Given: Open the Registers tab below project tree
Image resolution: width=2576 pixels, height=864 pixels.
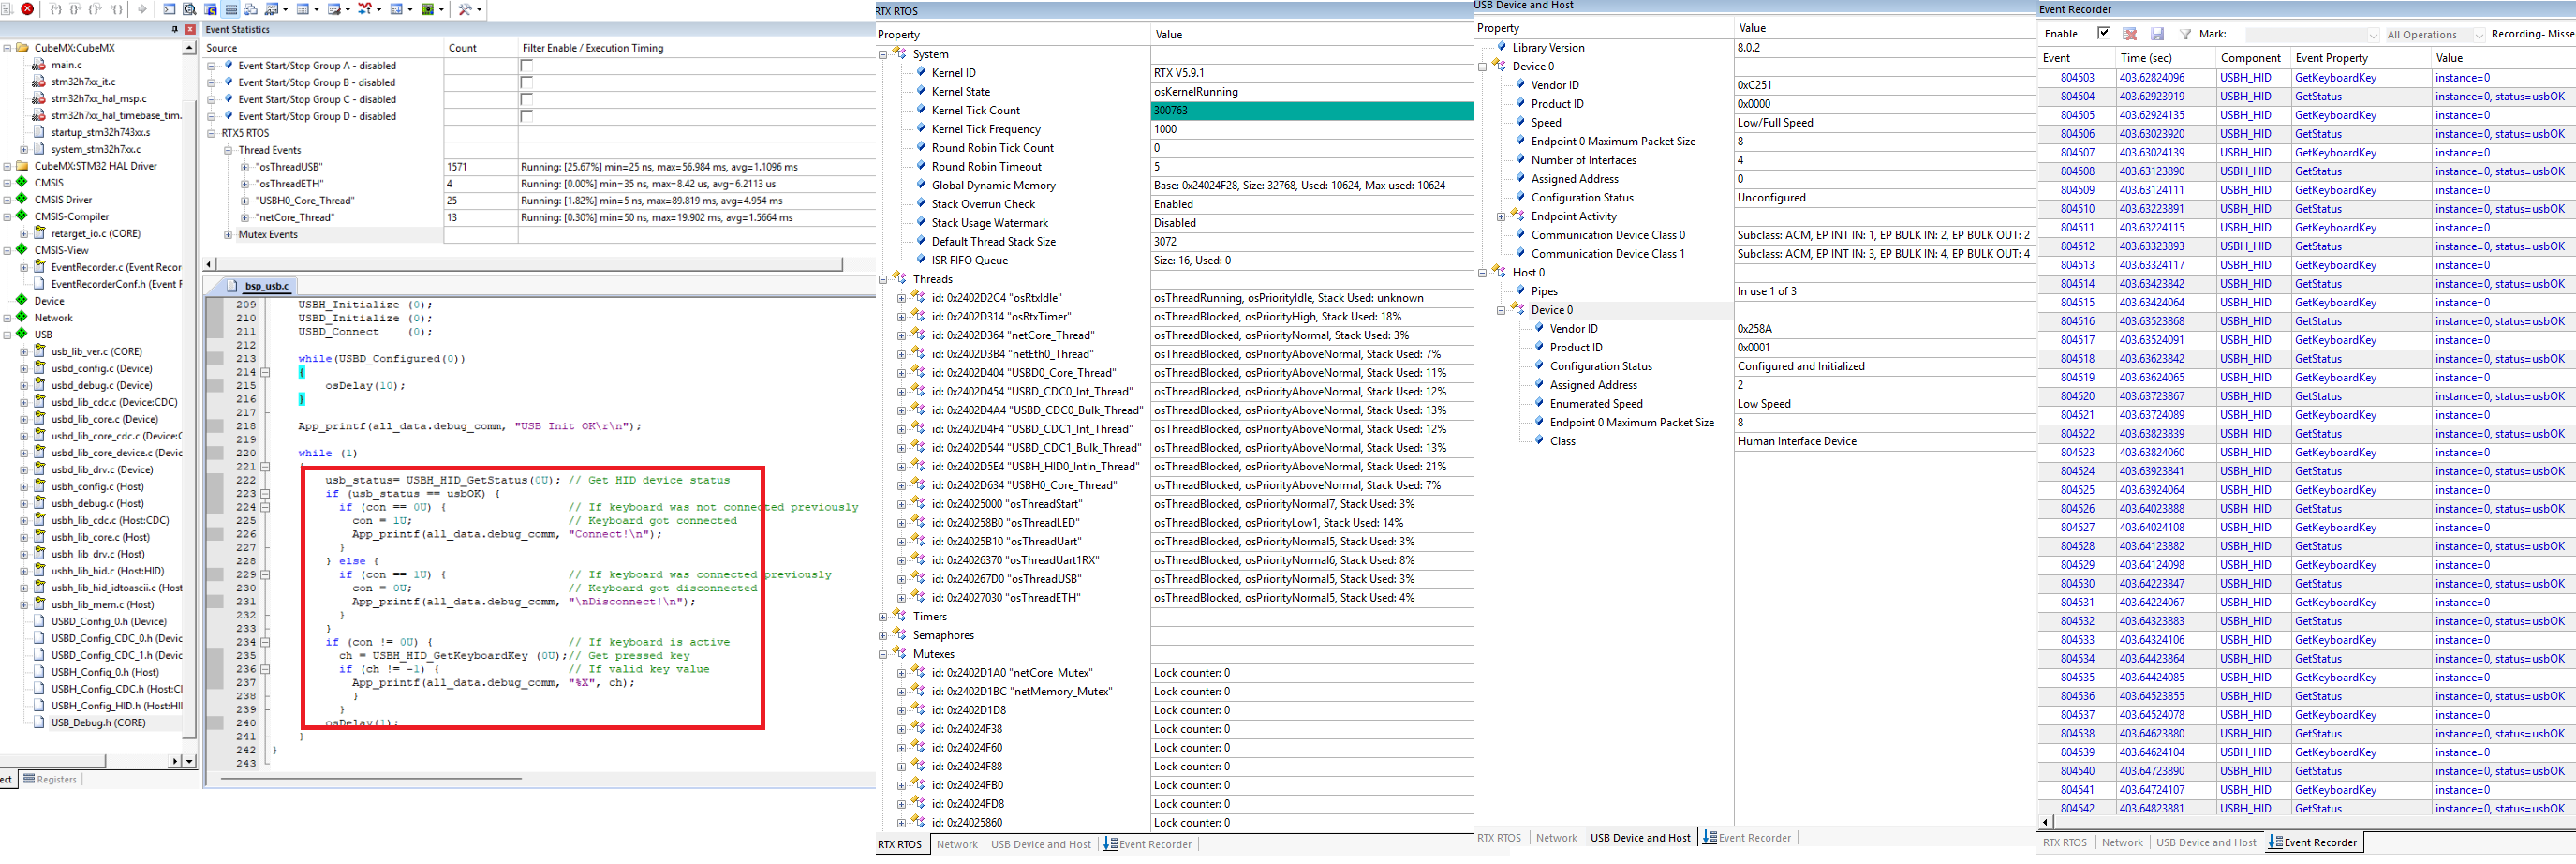Looking at the screenshot, I should pos(50,780).
